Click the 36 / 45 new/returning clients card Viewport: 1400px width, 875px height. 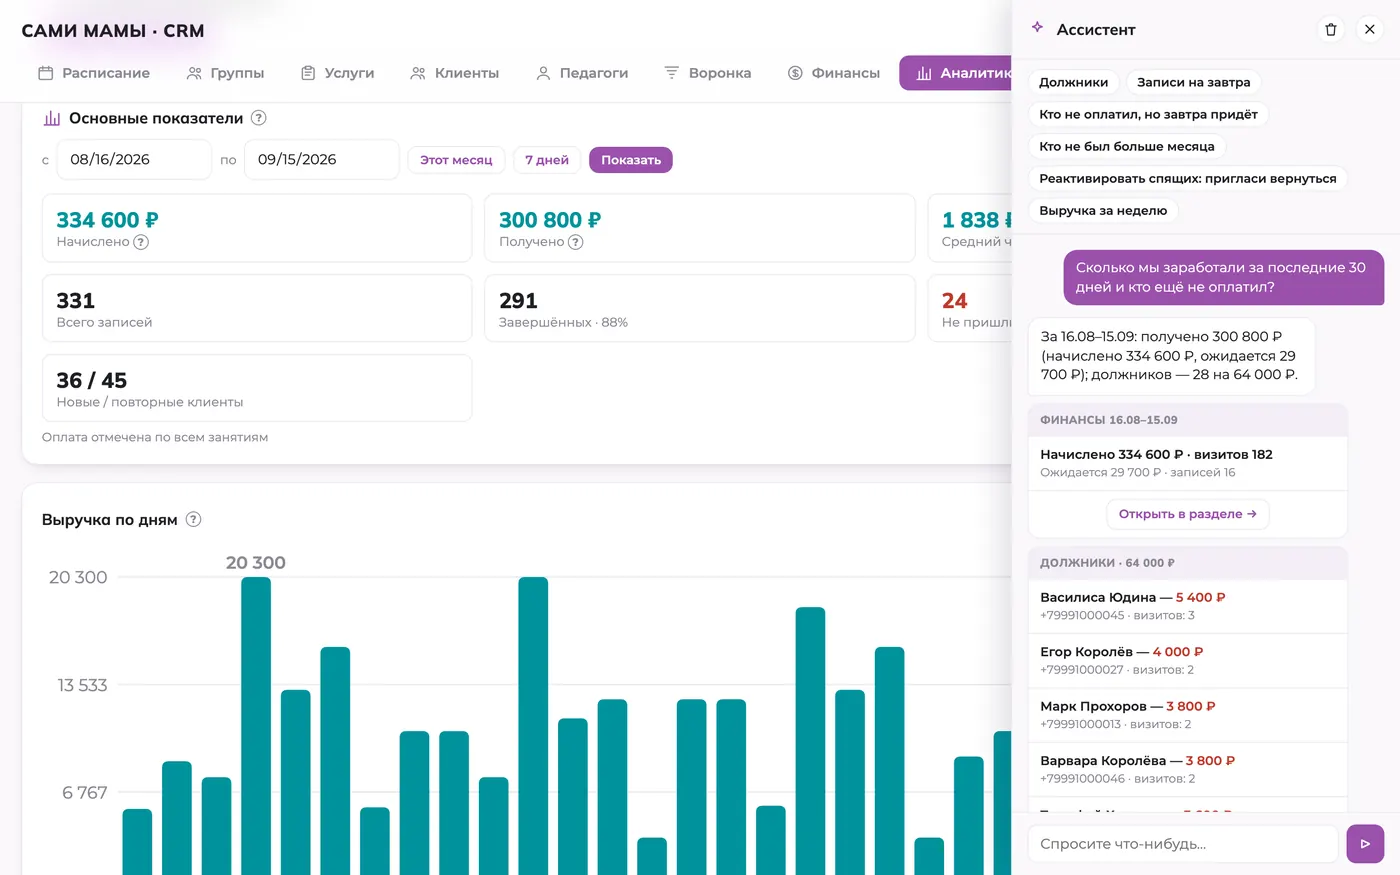pos(257,388)
